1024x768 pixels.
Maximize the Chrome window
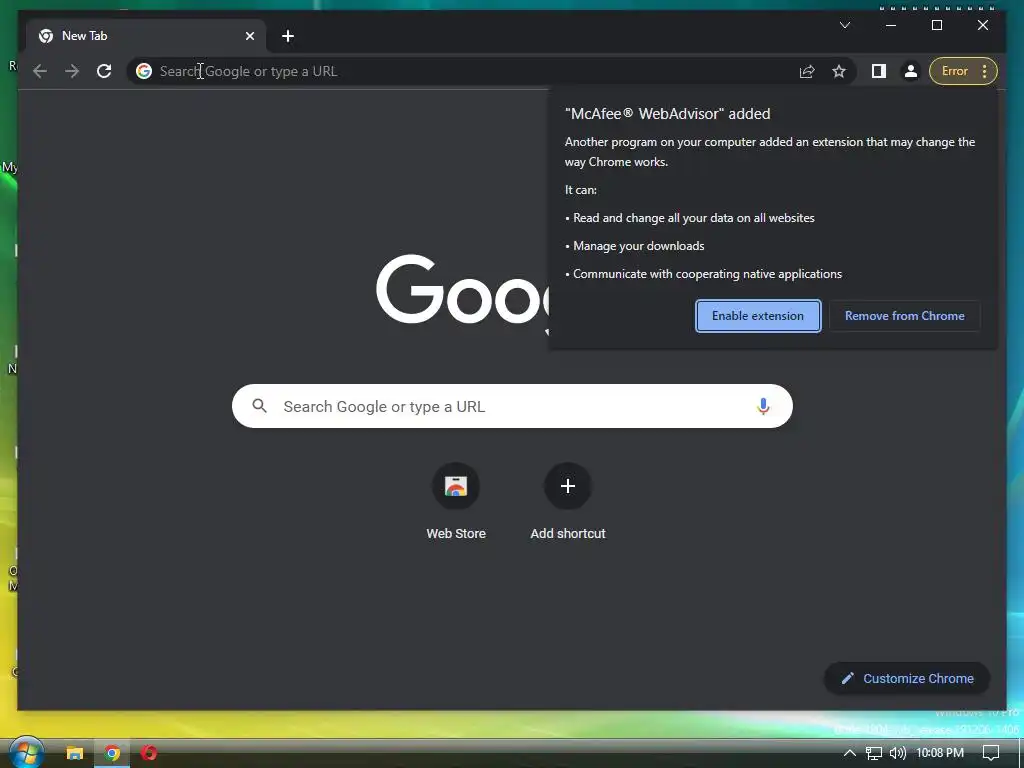937,25
